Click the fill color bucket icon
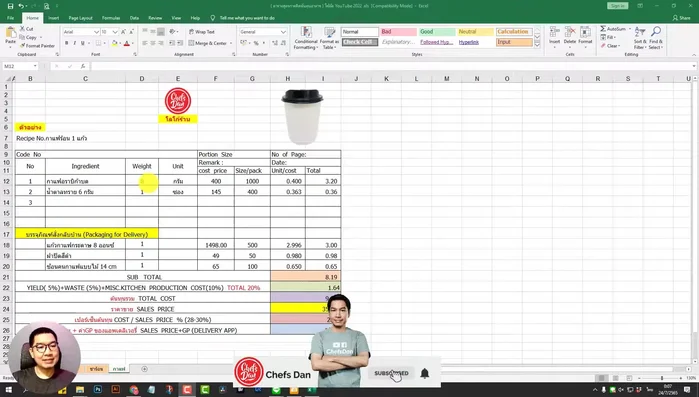This screenshot has width=699, height=397. (x=115, y=43)
